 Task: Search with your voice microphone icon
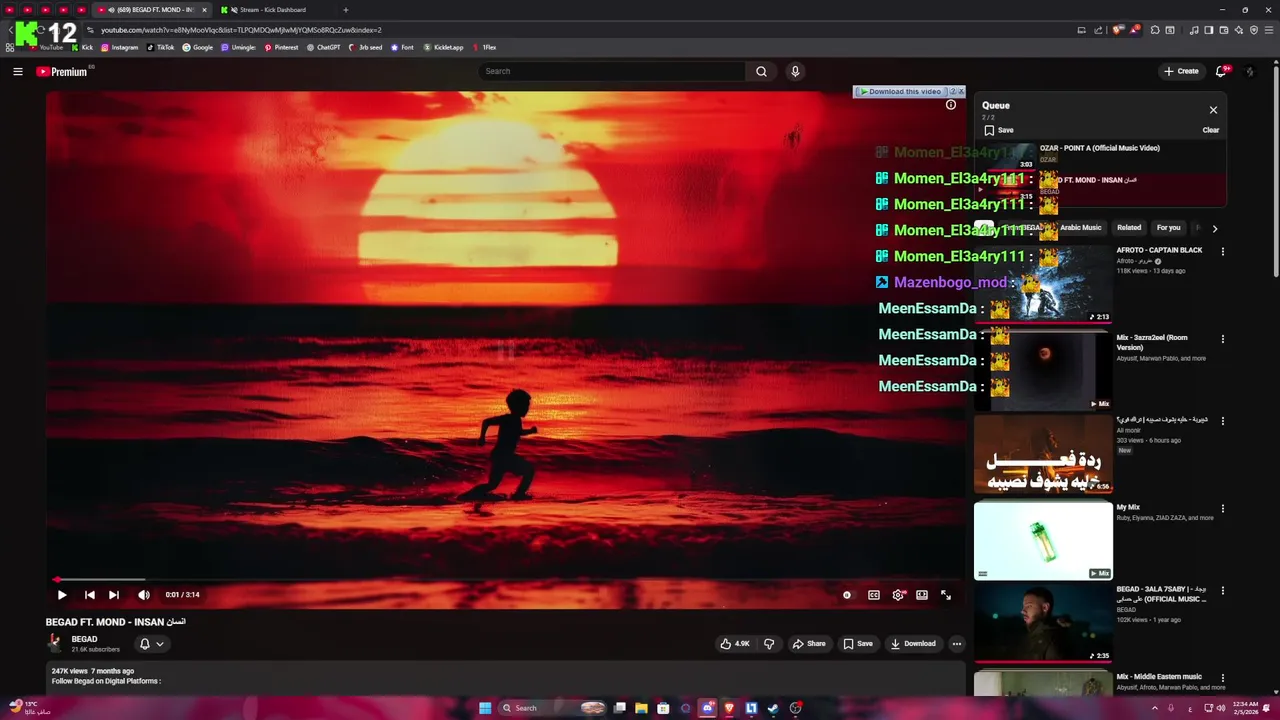pyautogui.click(x=795, y=71)
